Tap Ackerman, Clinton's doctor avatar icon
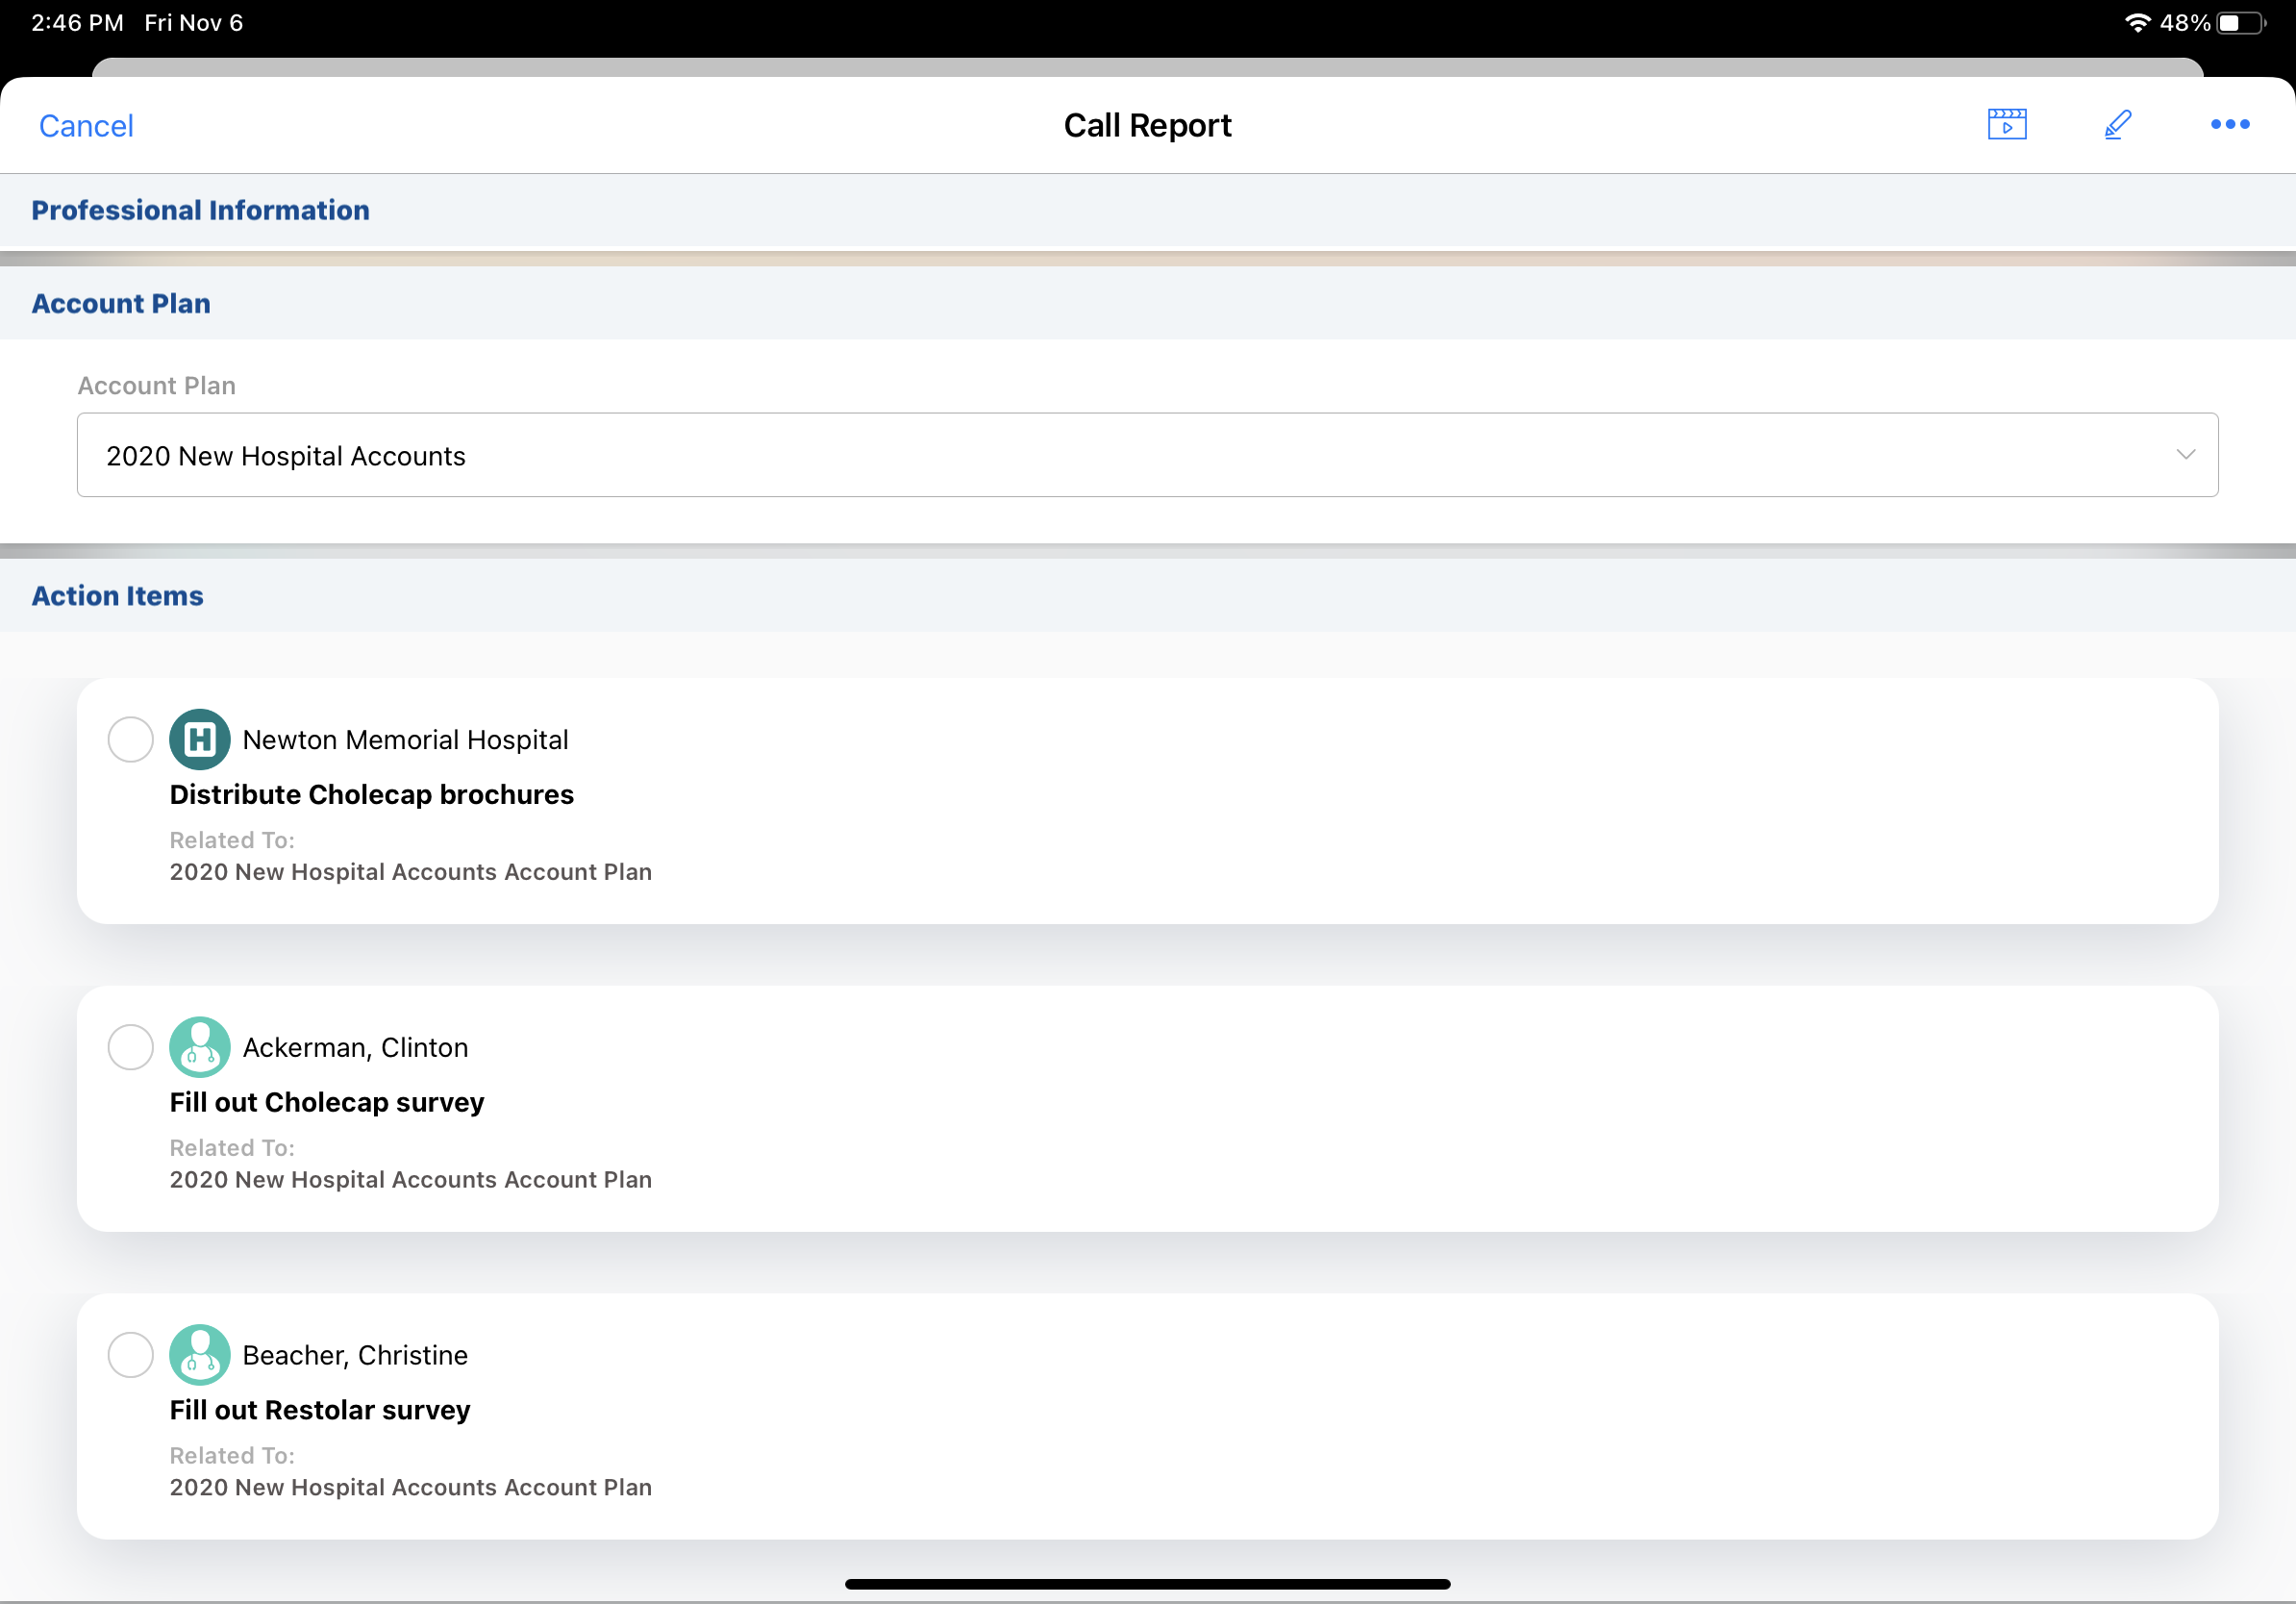2296x1604 pixels. pyautogui.click(x=199, y=1046)
